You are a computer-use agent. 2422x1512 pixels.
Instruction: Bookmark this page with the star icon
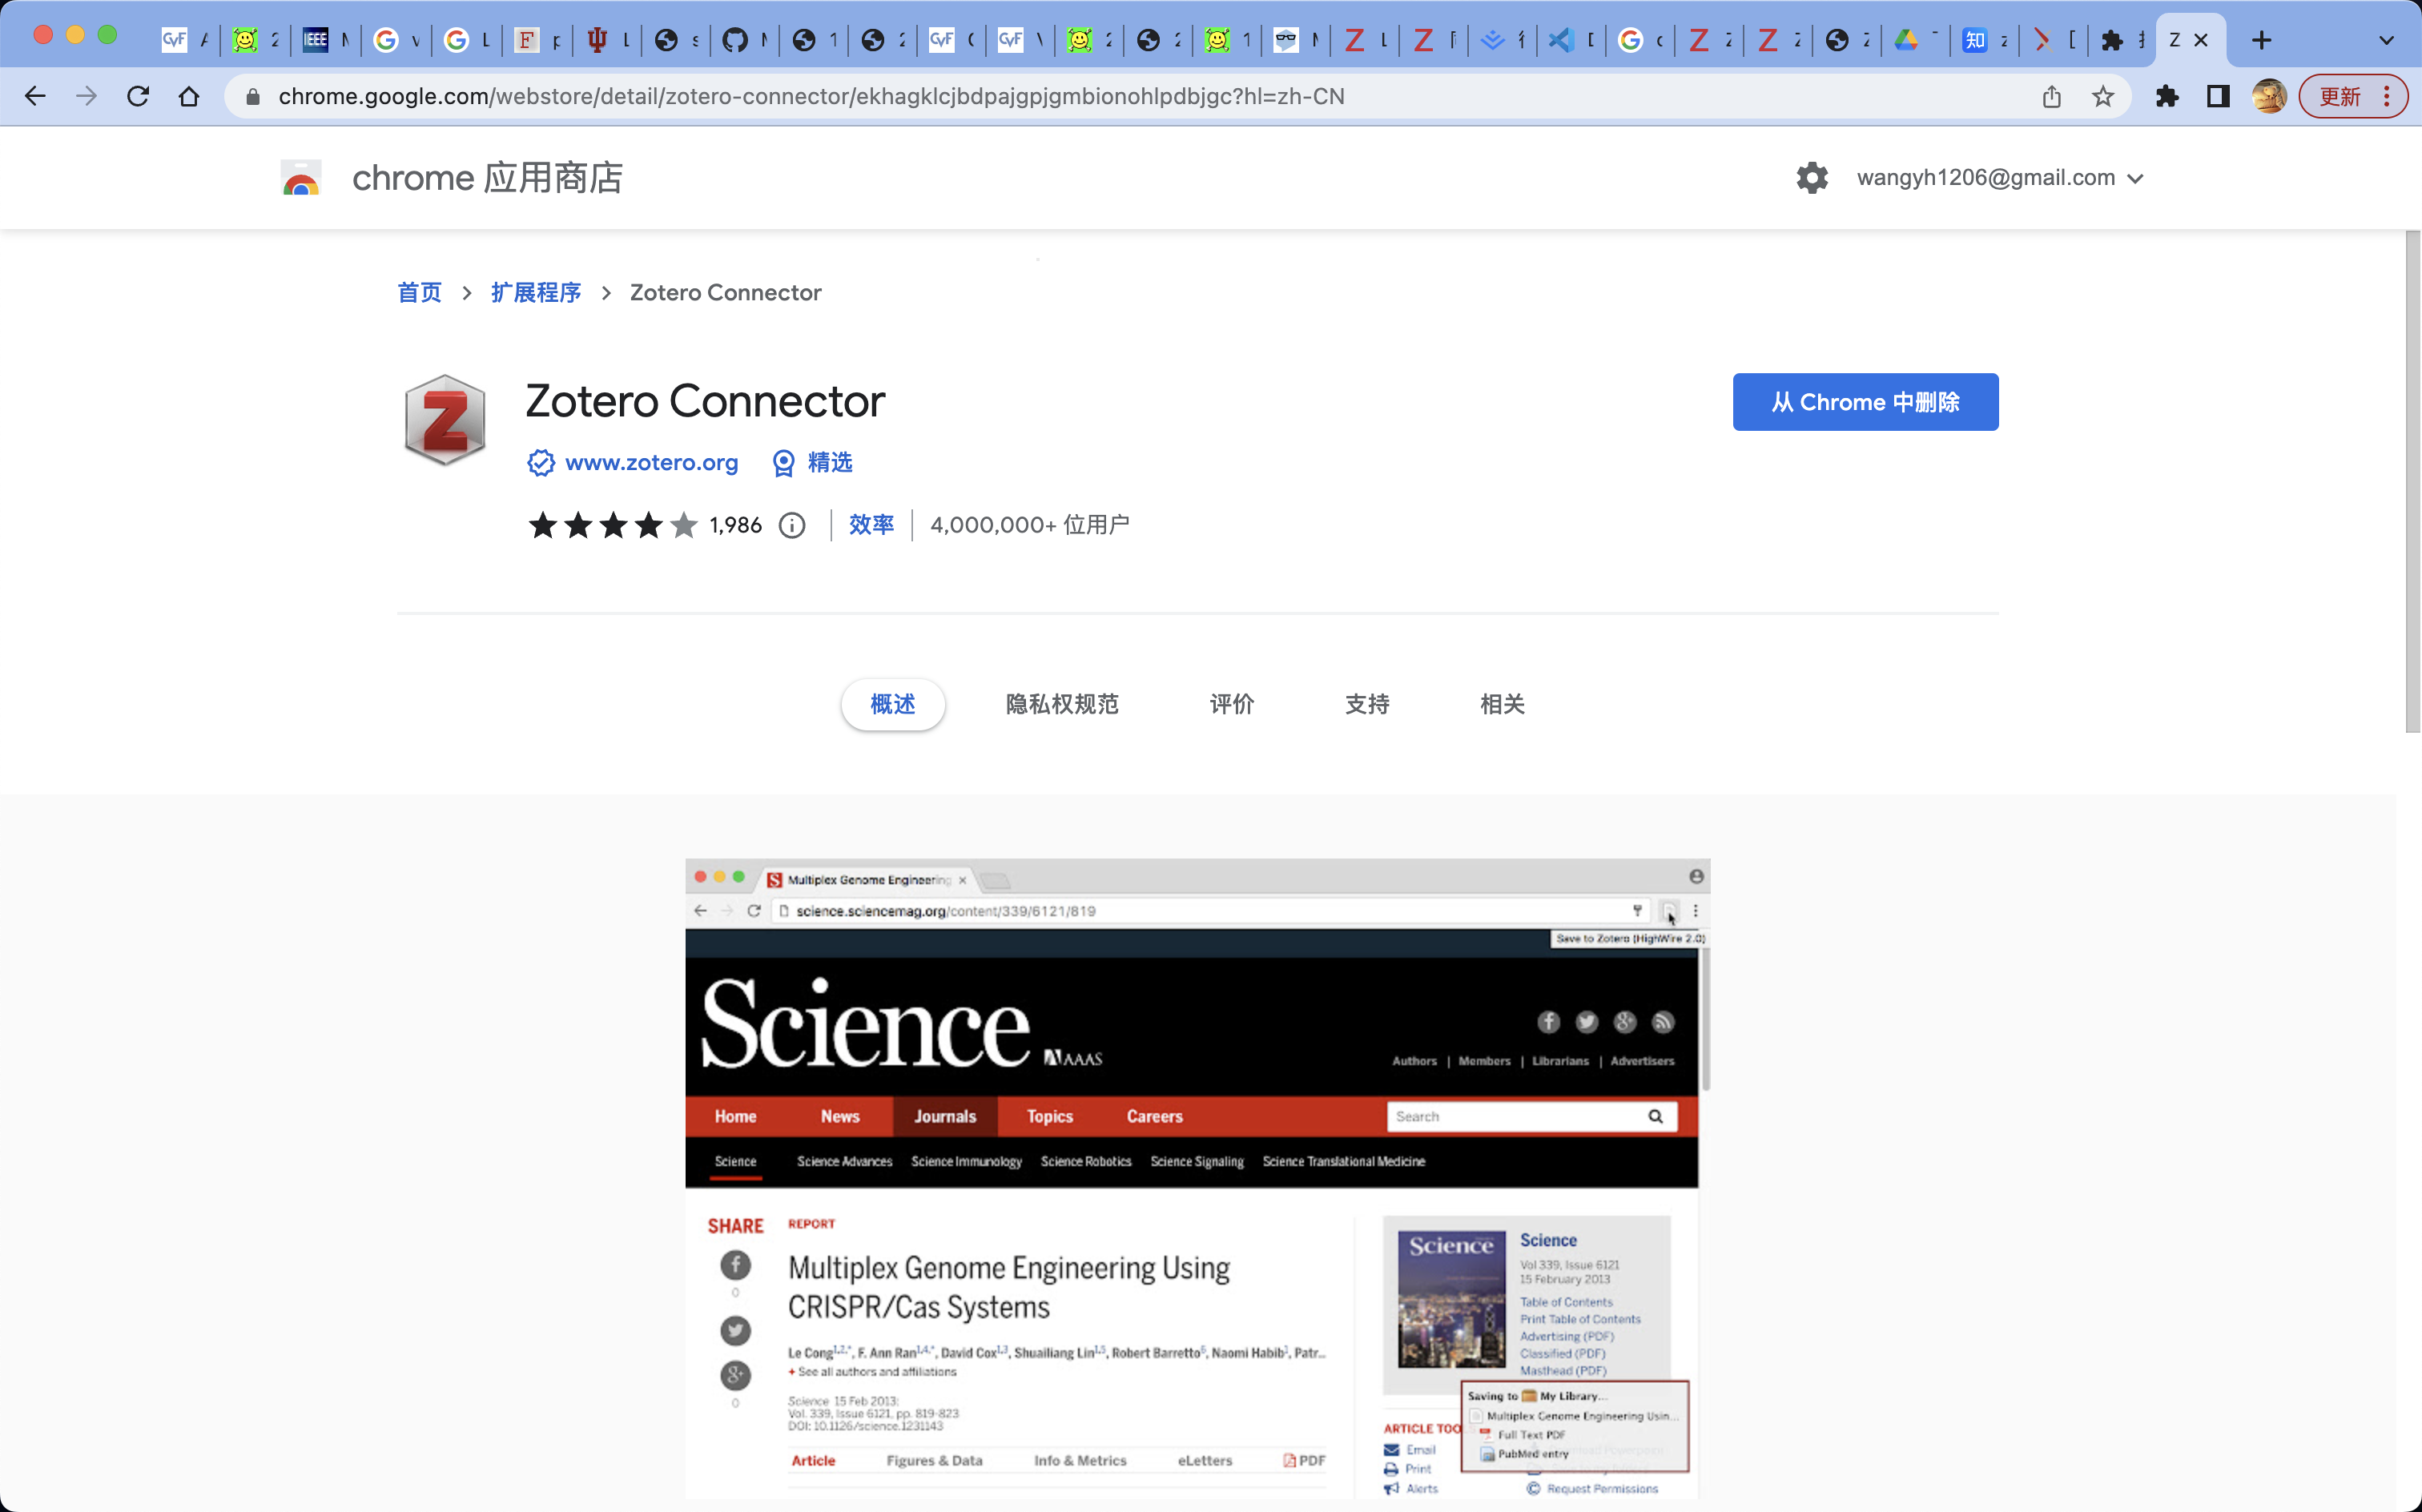point(2103,96)
